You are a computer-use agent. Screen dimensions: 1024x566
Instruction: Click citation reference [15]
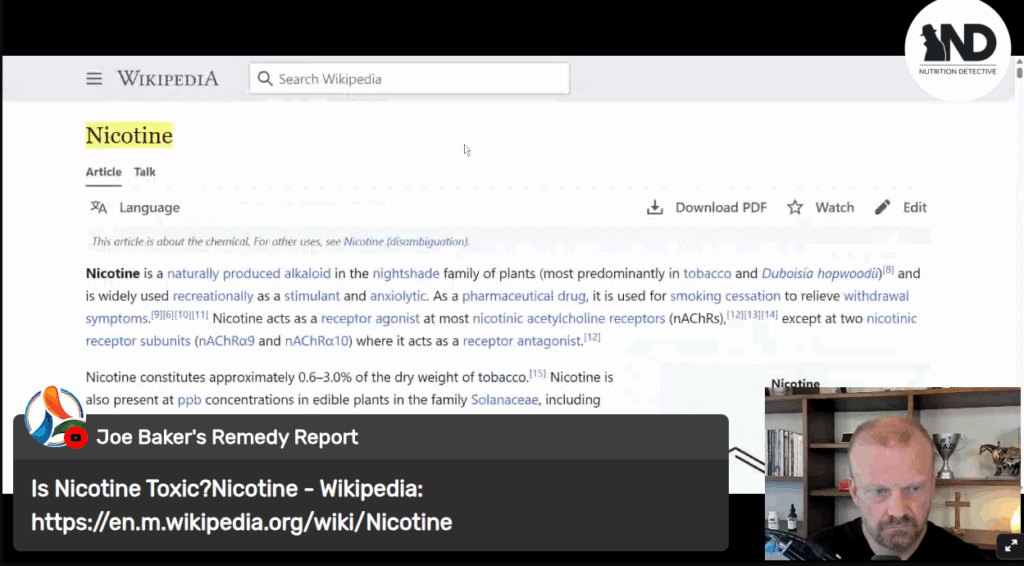click(537, 373)
